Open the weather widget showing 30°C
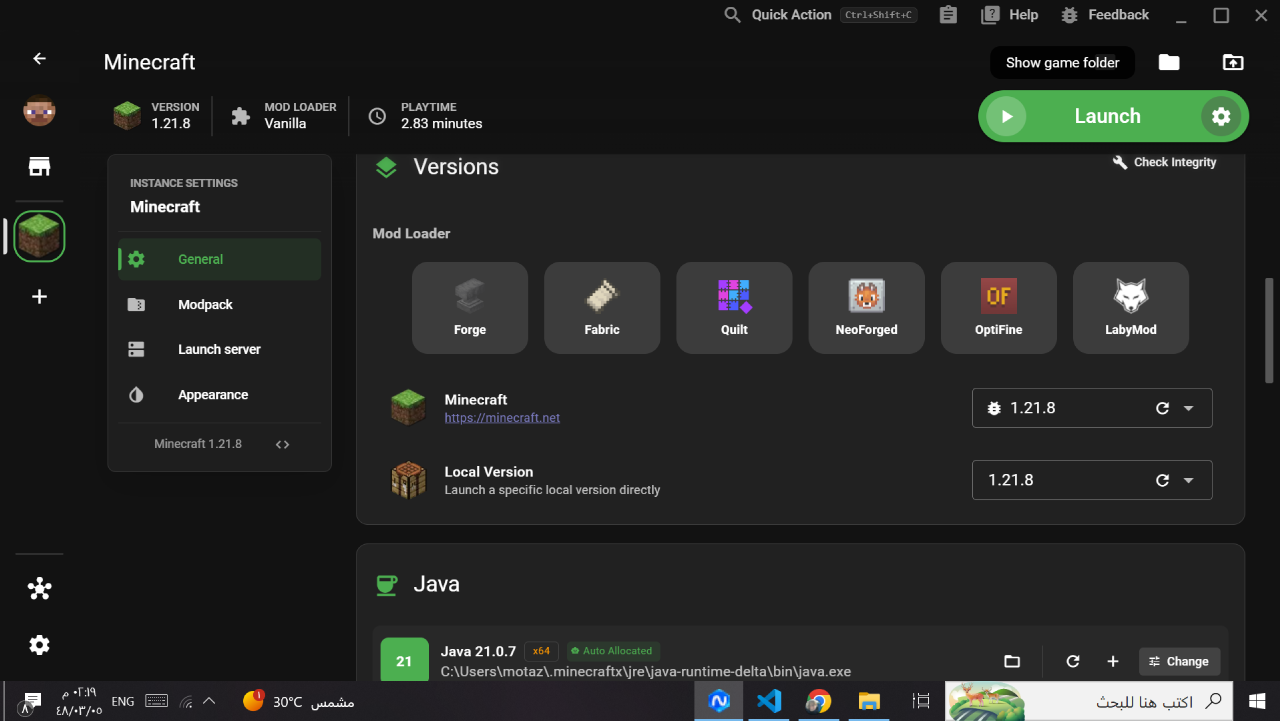The height and width of the screenshot is (721, 1280). (x=299, y=701)
